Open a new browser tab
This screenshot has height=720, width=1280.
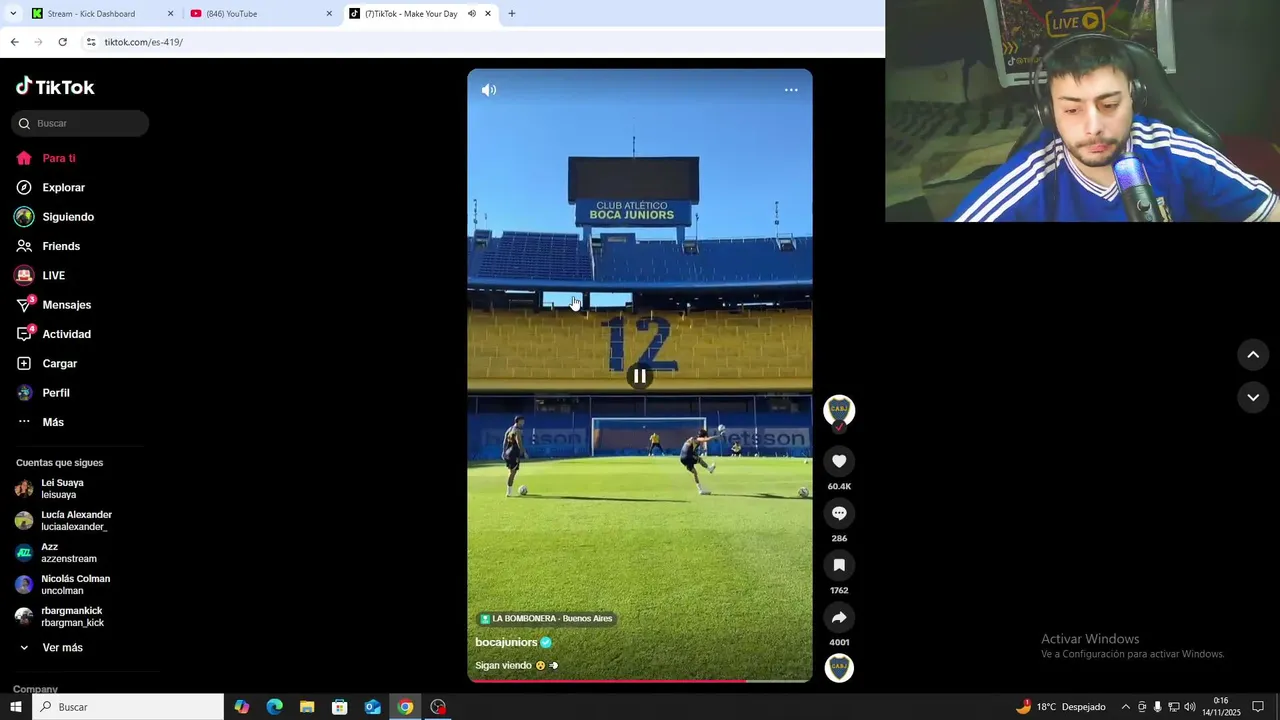tap(512, 14)
